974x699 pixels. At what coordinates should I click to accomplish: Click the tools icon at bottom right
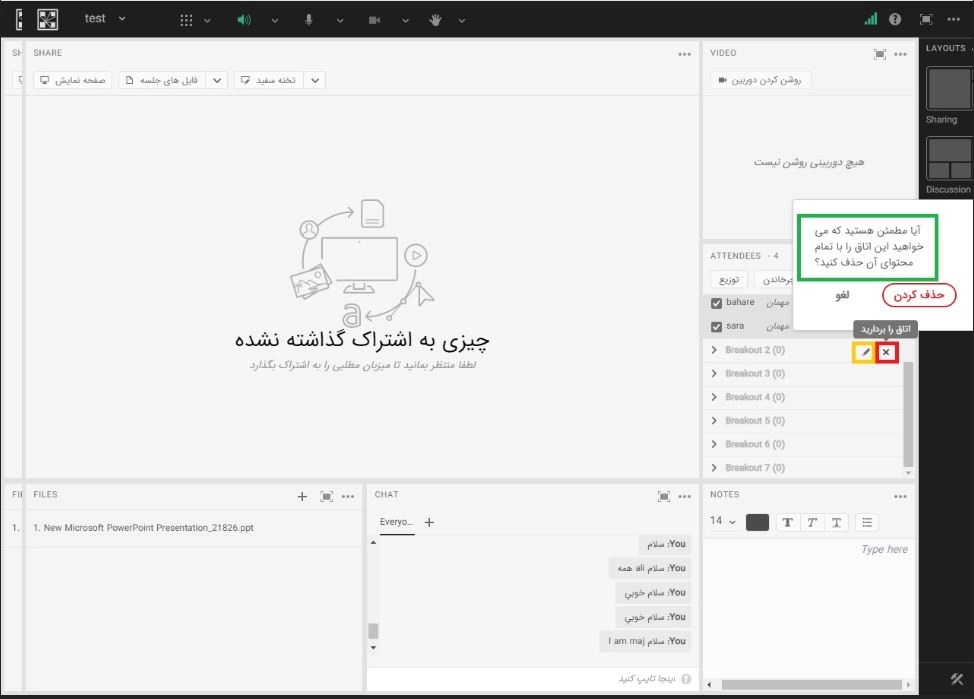tap(957, 679)
